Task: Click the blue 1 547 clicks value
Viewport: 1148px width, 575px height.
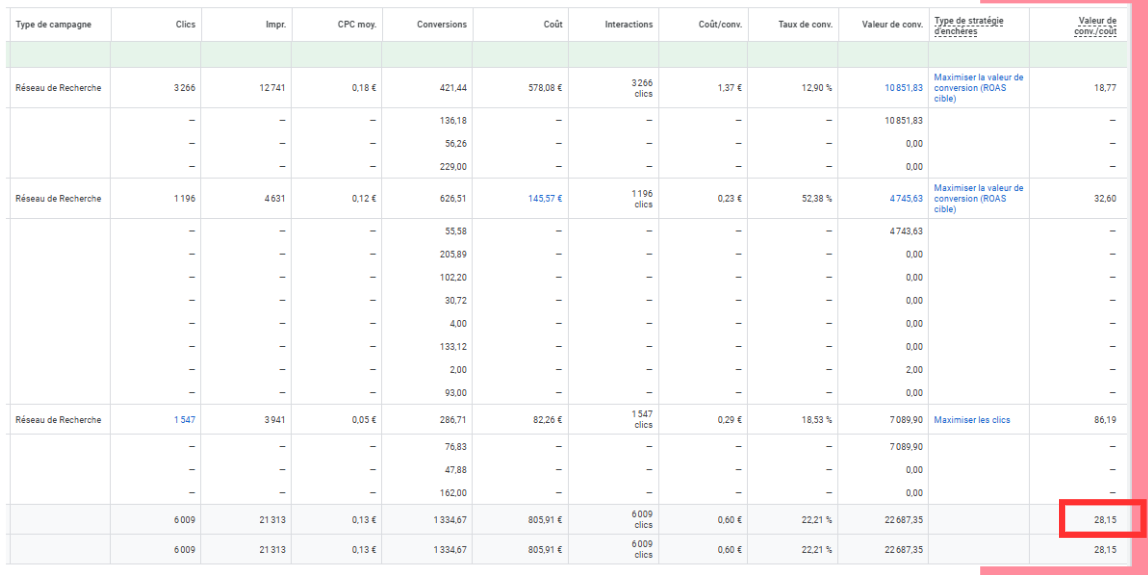Action: click(184, 420)
